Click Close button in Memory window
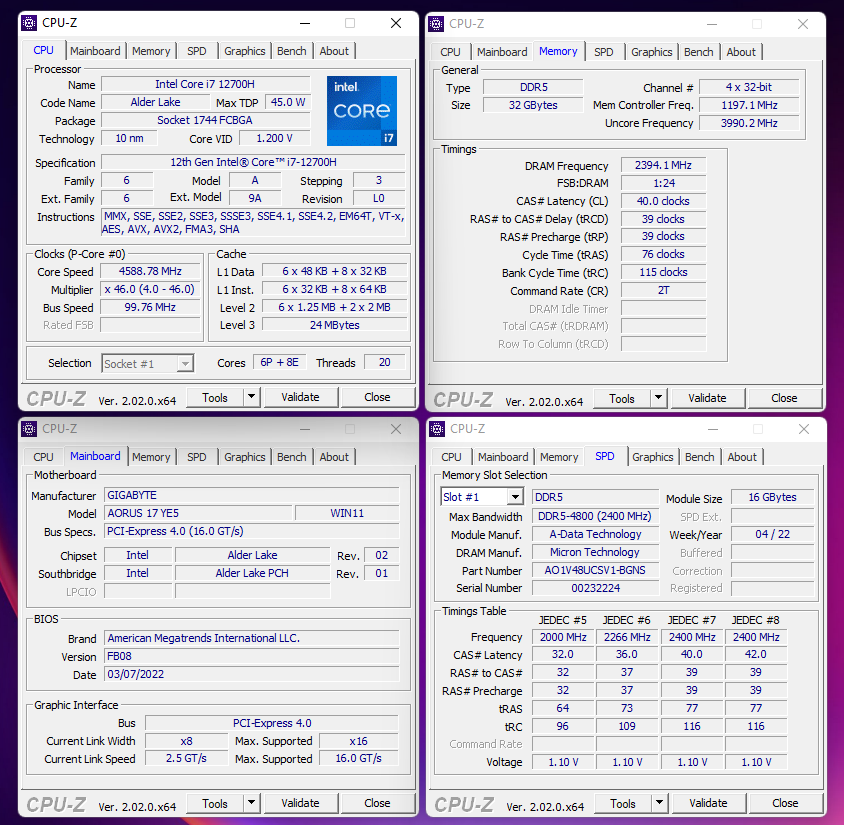The height and width of the screenshot is (825, 844). [x=784, y=398]
